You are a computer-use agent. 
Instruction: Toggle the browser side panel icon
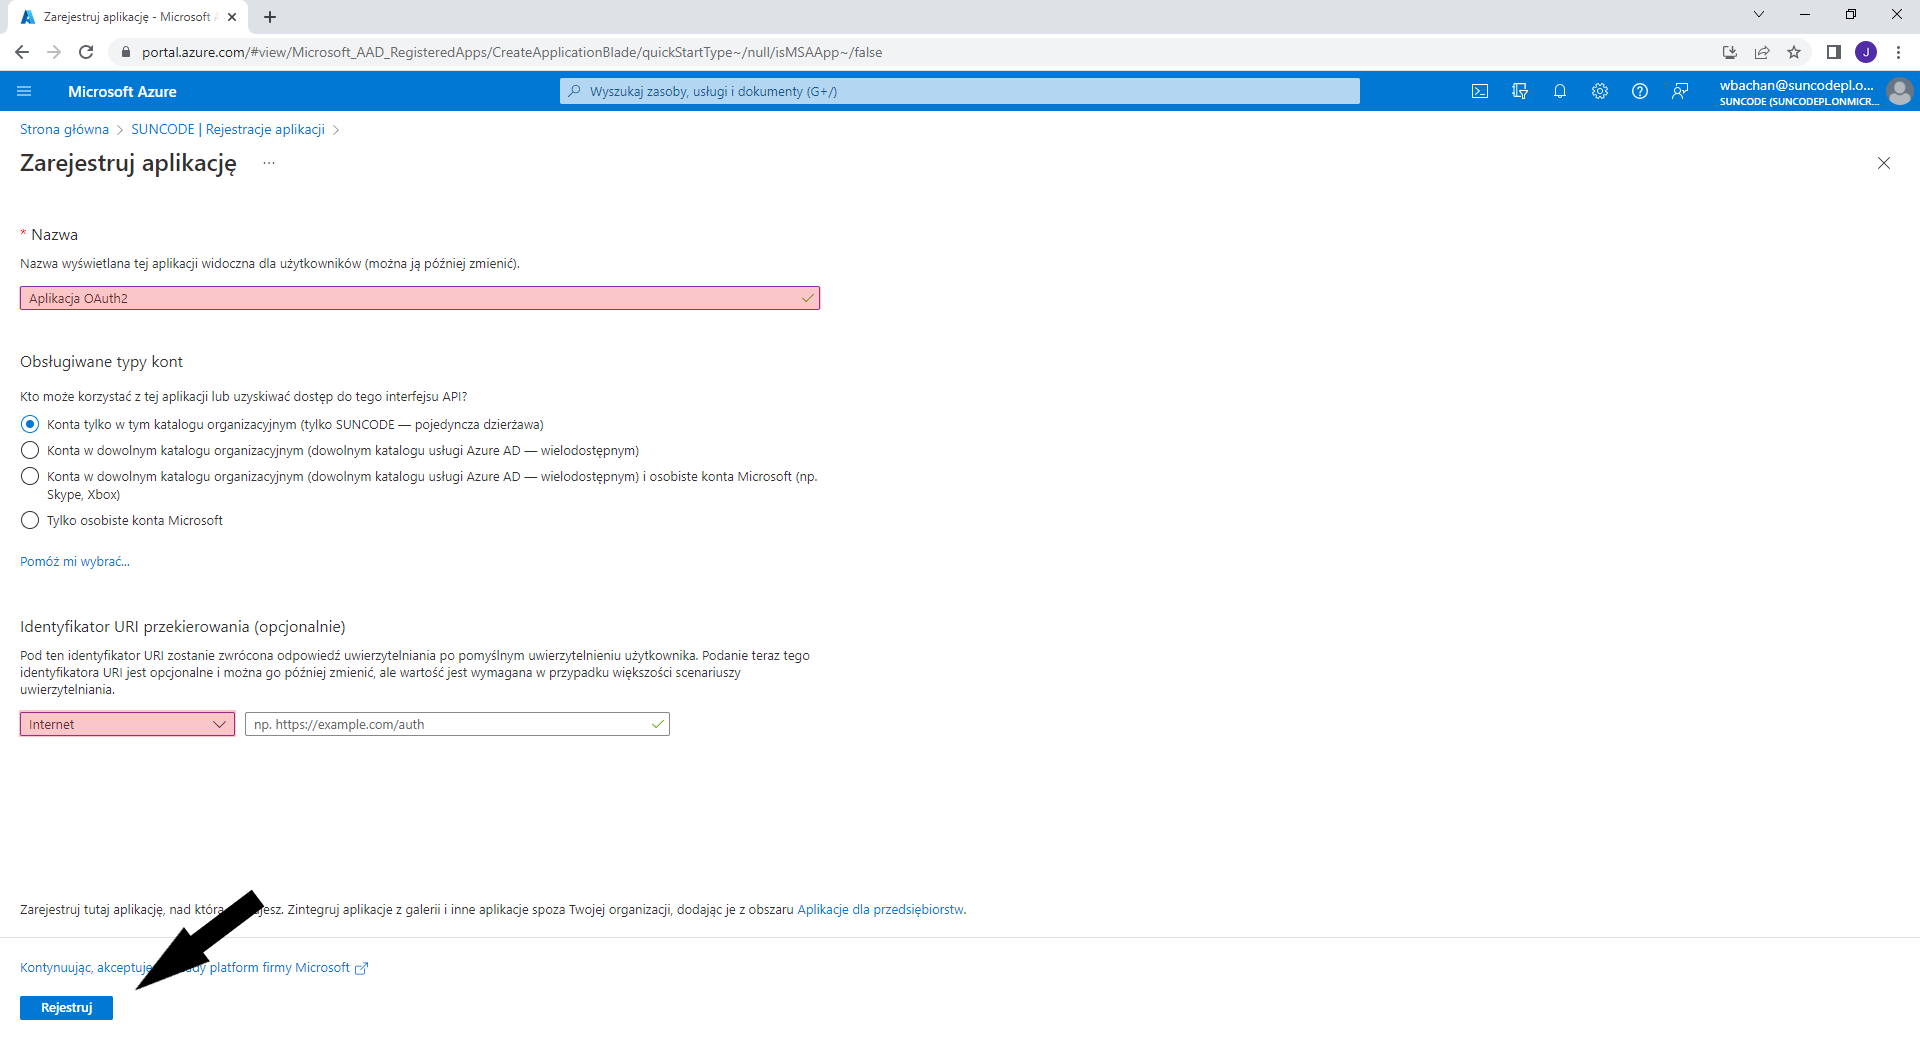1834,52
